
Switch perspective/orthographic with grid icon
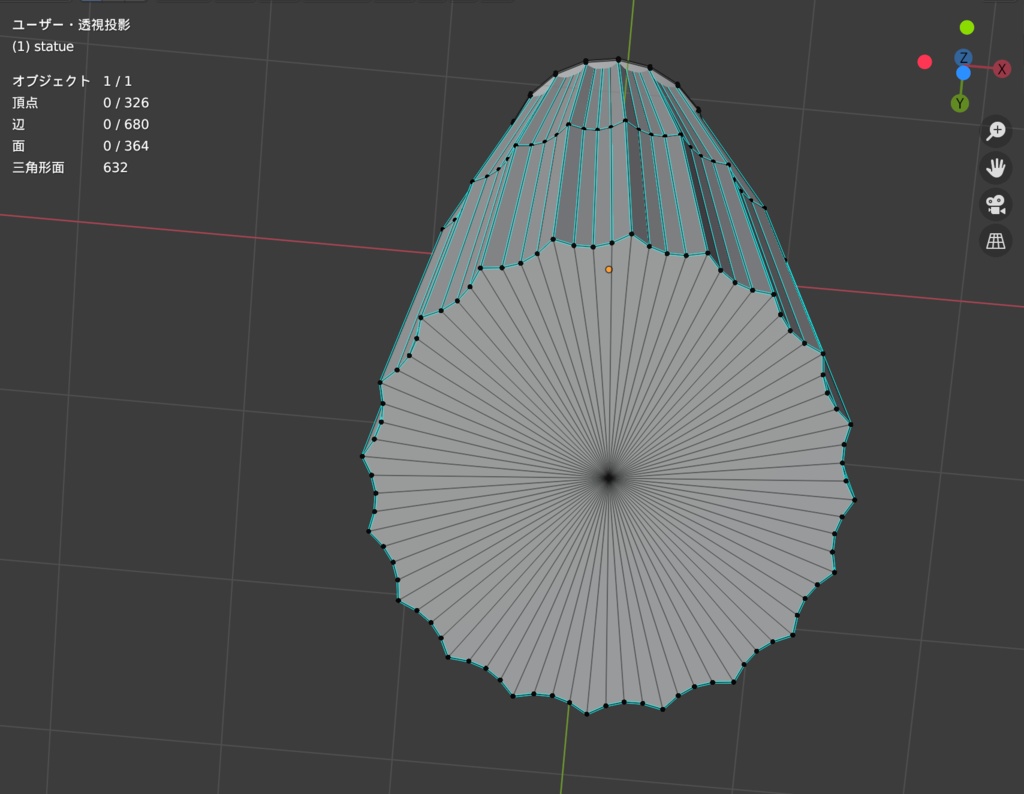995,241
